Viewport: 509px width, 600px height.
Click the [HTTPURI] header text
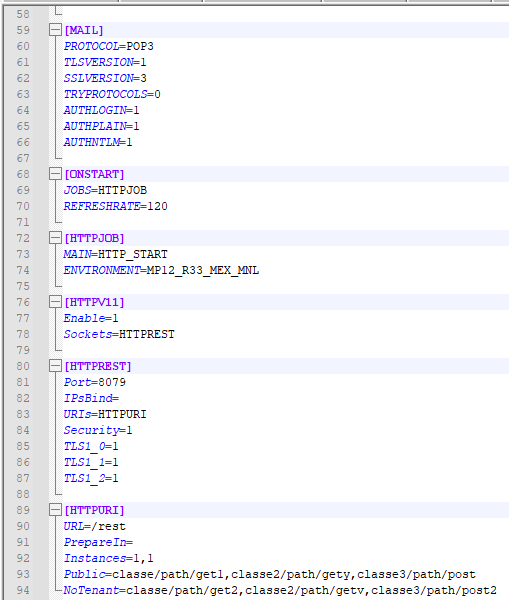point(94,510)
